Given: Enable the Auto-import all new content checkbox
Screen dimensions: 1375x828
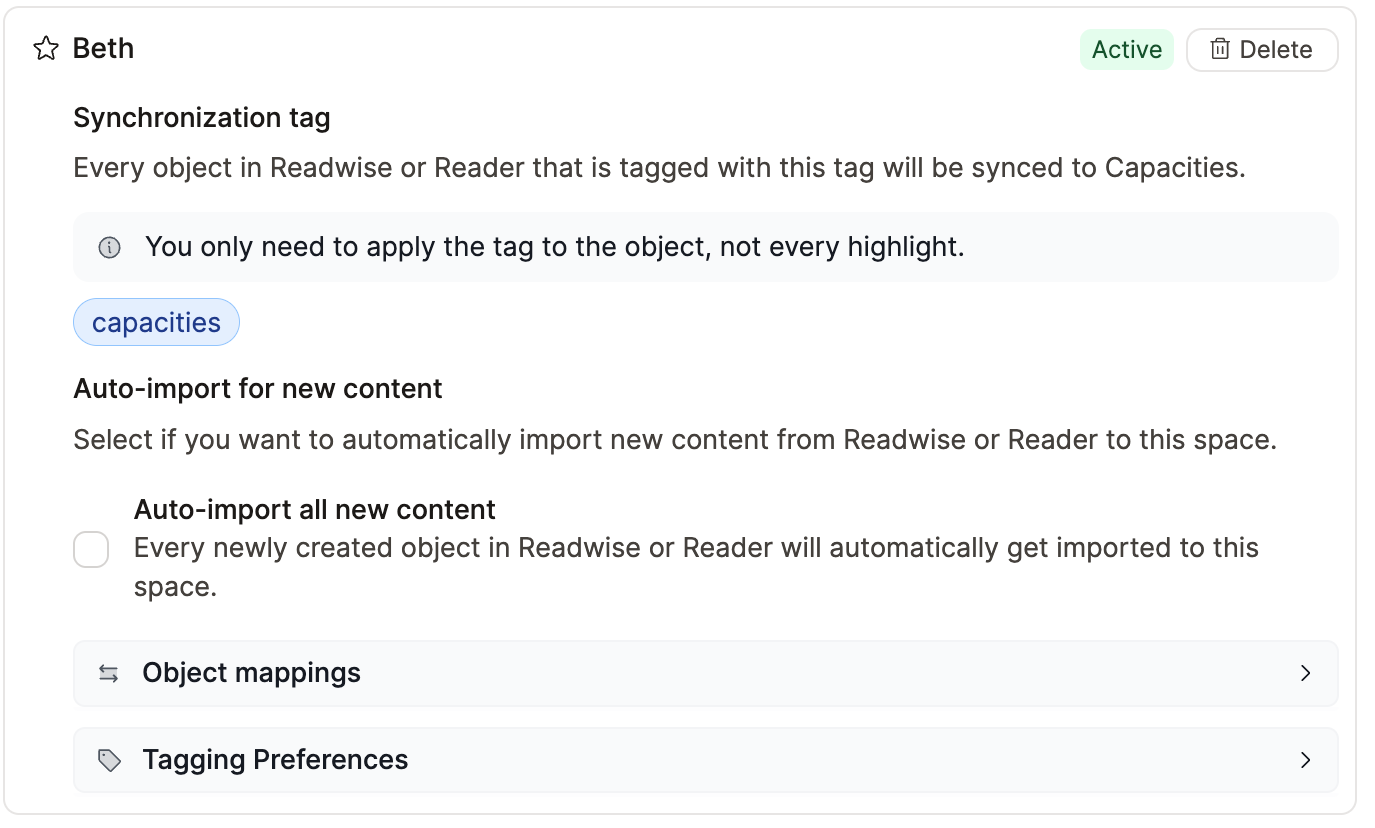Looking at the screenshot, I should [x=91, y=549].
